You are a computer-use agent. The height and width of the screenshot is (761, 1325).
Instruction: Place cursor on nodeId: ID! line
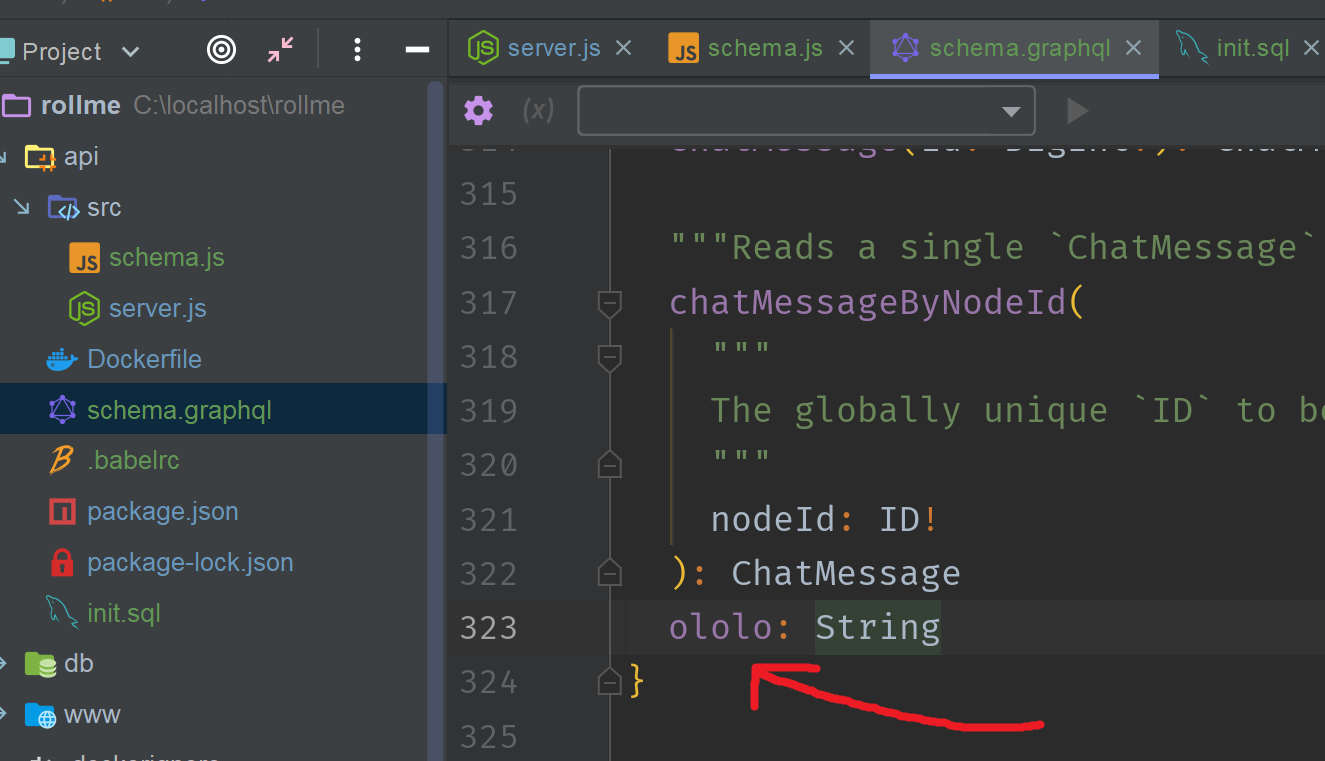click(825, 520)
